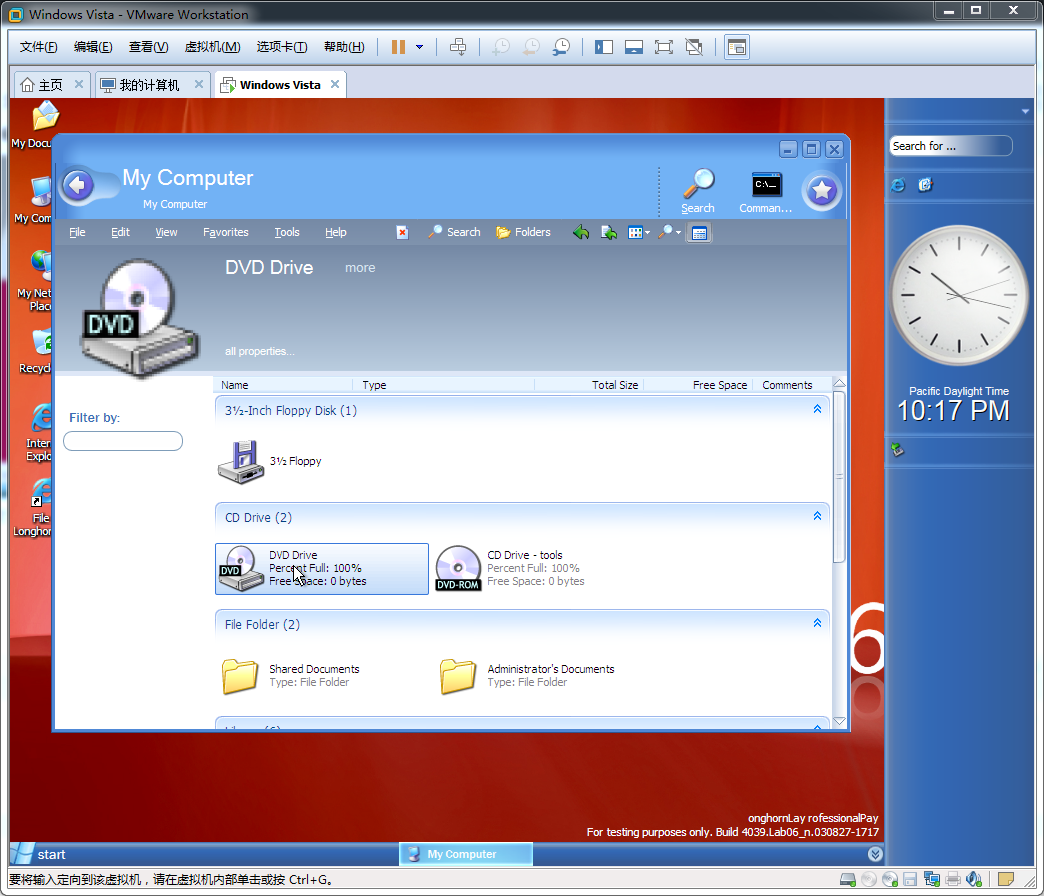Expand the taskbar tray chevron
Screen dimensions: 1044x896
click(x=876, y=854)
